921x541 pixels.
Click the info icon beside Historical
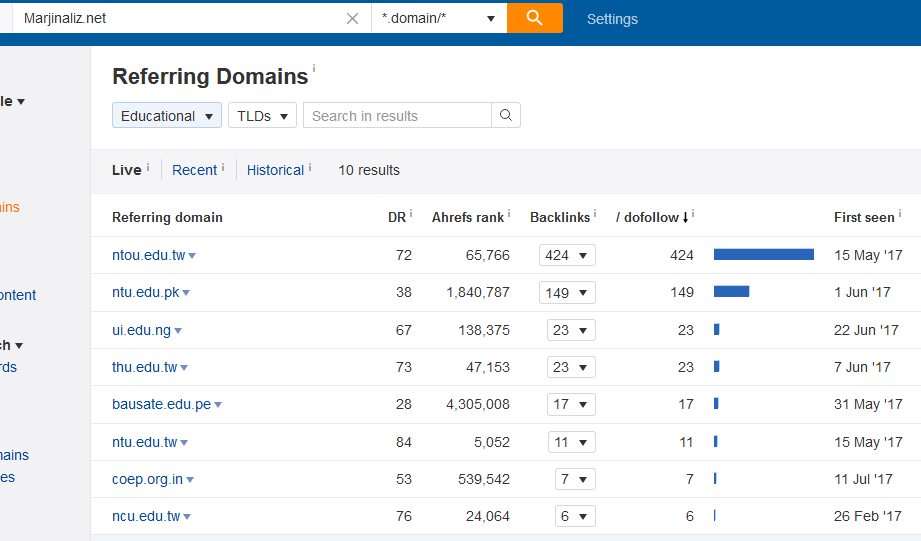pyautogui.click(x=310, y=167)
